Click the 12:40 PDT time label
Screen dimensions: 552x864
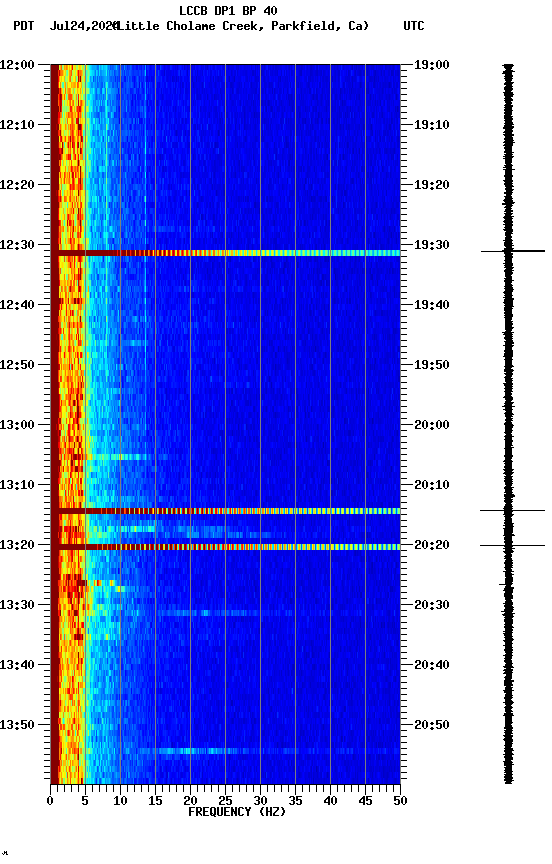point(17,305)
